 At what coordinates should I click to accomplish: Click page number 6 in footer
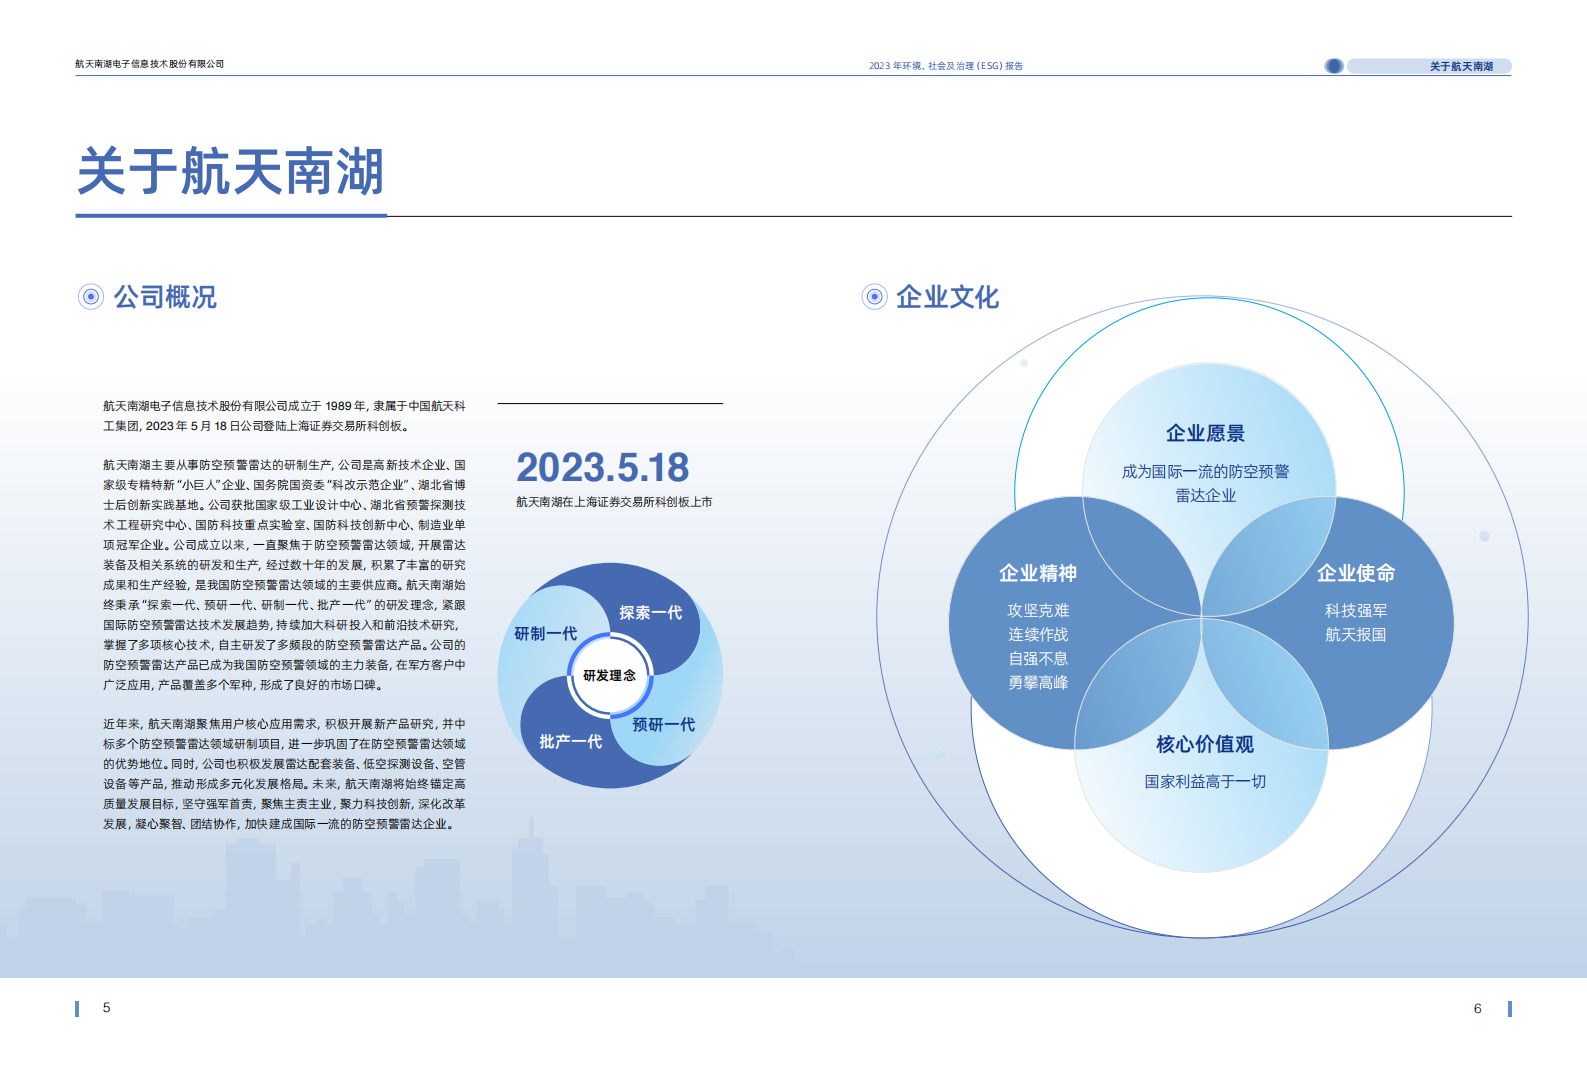click(x=1477, y=1009)
